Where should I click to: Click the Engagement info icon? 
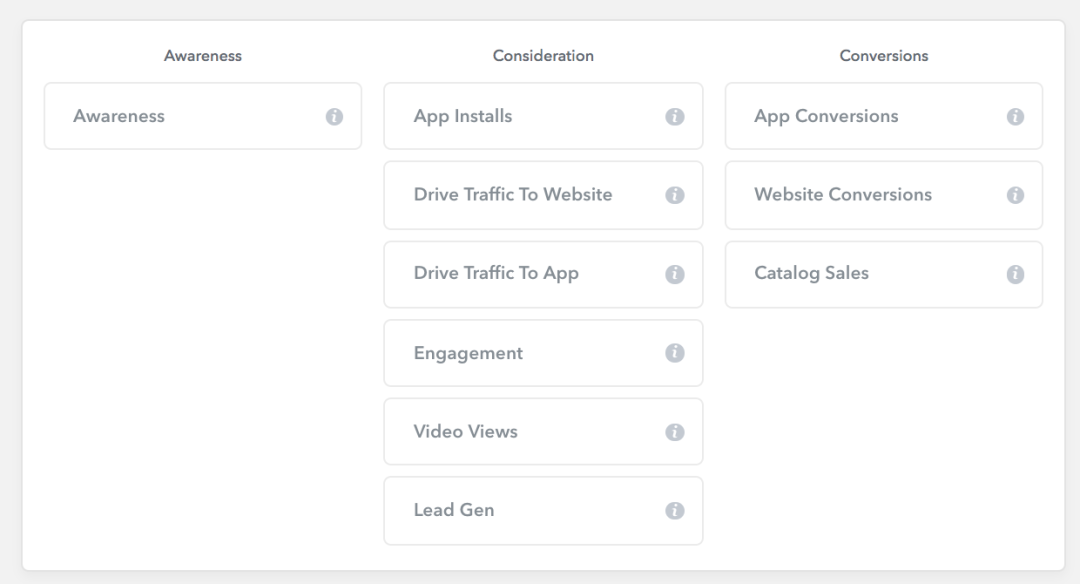(x=674, y=353)
